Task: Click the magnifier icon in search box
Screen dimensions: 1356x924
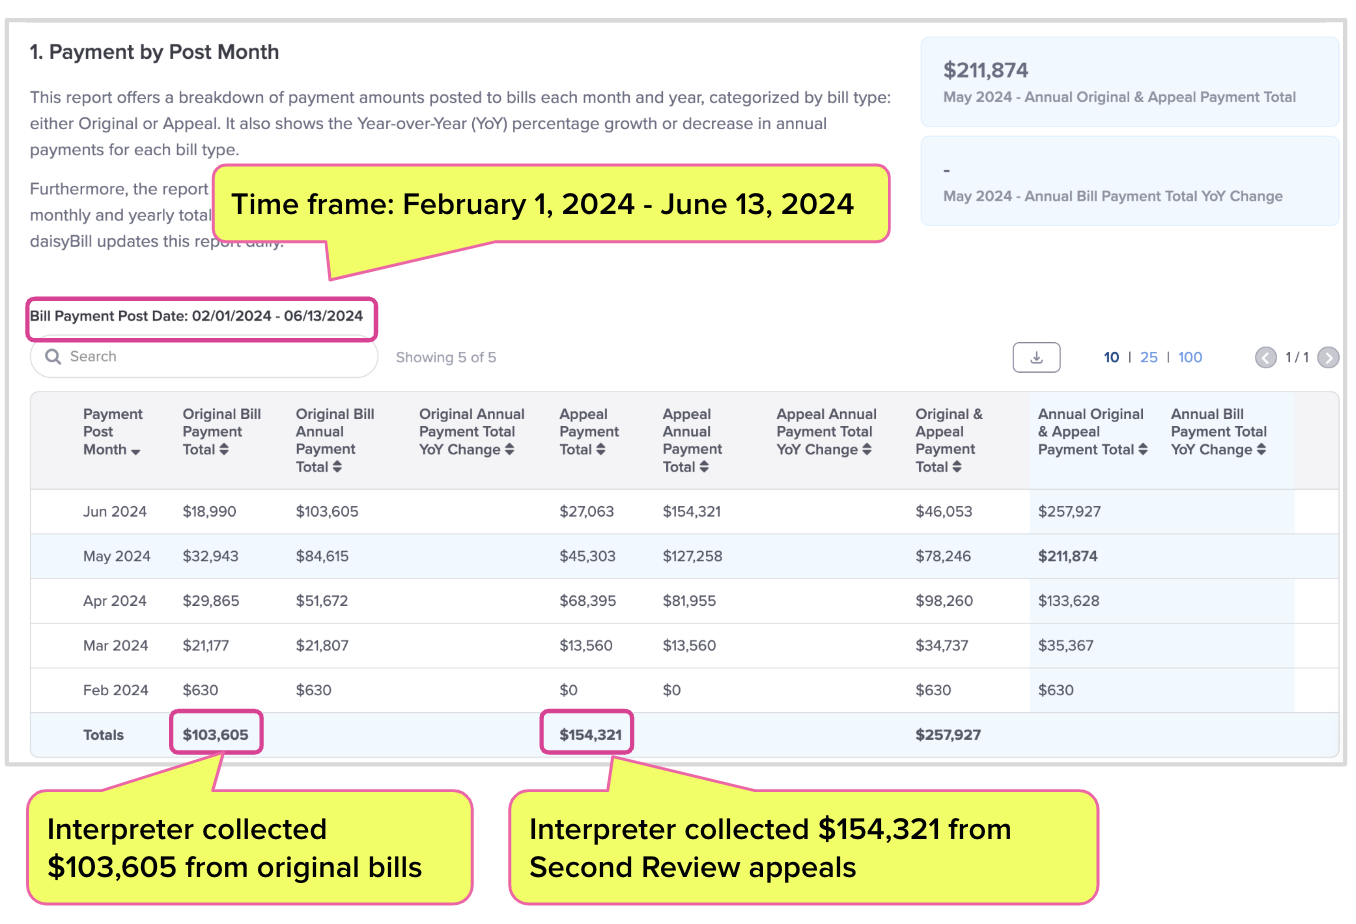Action: (54, 357)
